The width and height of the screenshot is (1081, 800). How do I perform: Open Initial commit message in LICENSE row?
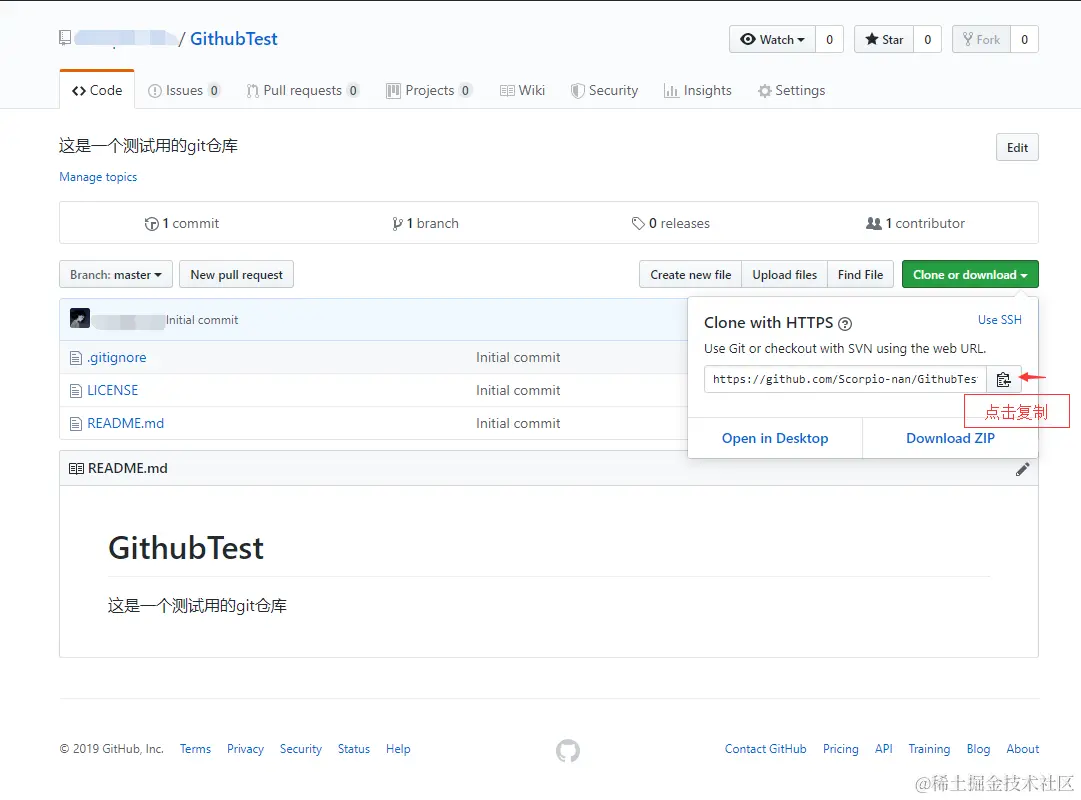518,391
